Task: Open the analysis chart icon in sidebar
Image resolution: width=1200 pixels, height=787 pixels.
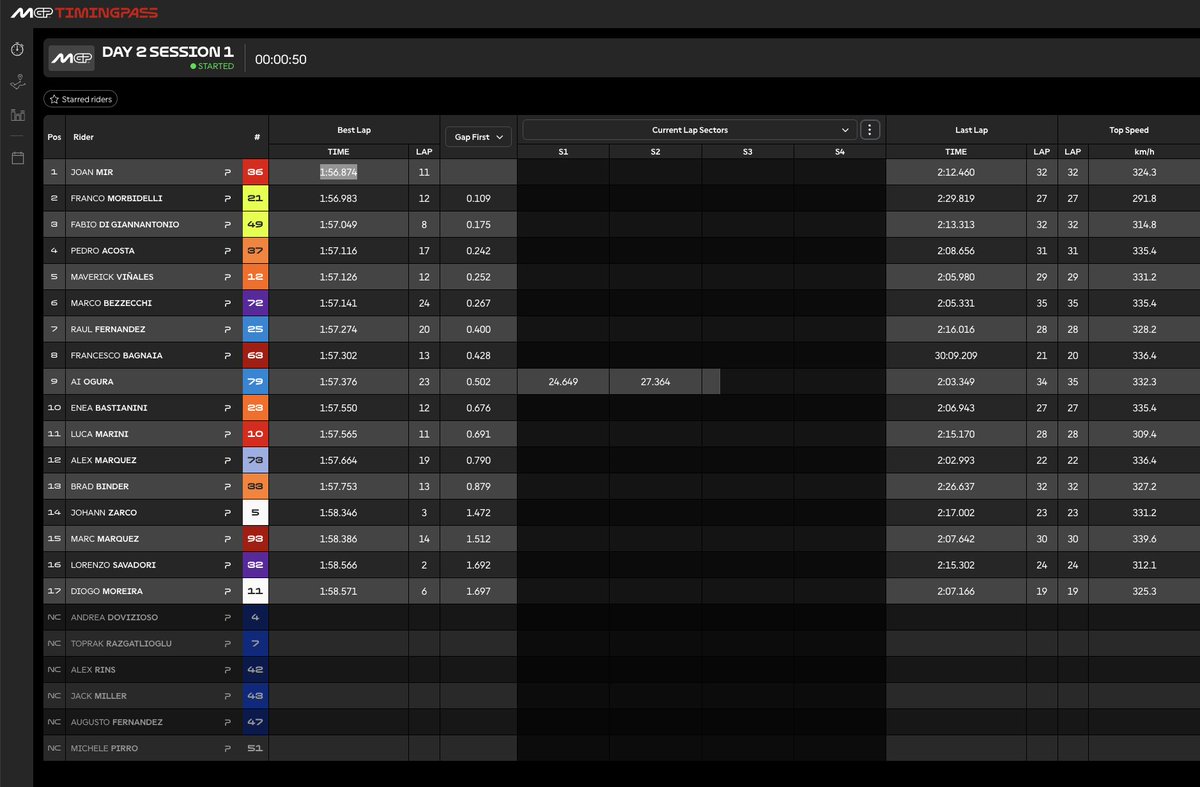Action: coord(17,115)
